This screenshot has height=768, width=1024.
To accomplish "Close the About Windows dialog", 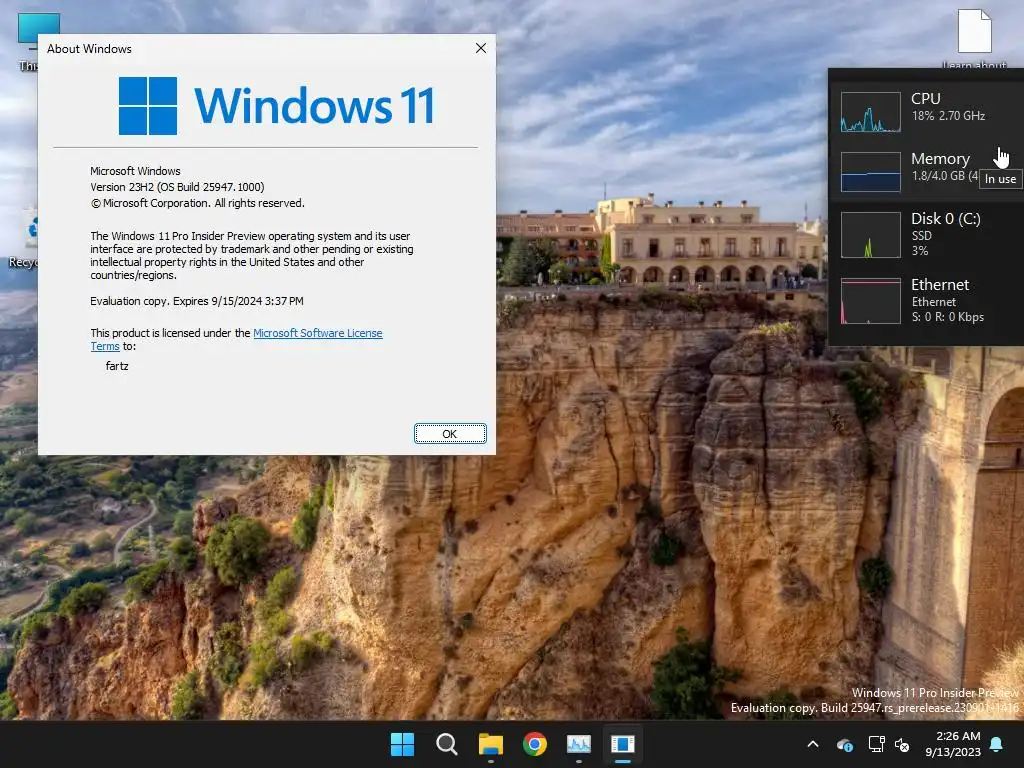I will click(x=481, y=48).
